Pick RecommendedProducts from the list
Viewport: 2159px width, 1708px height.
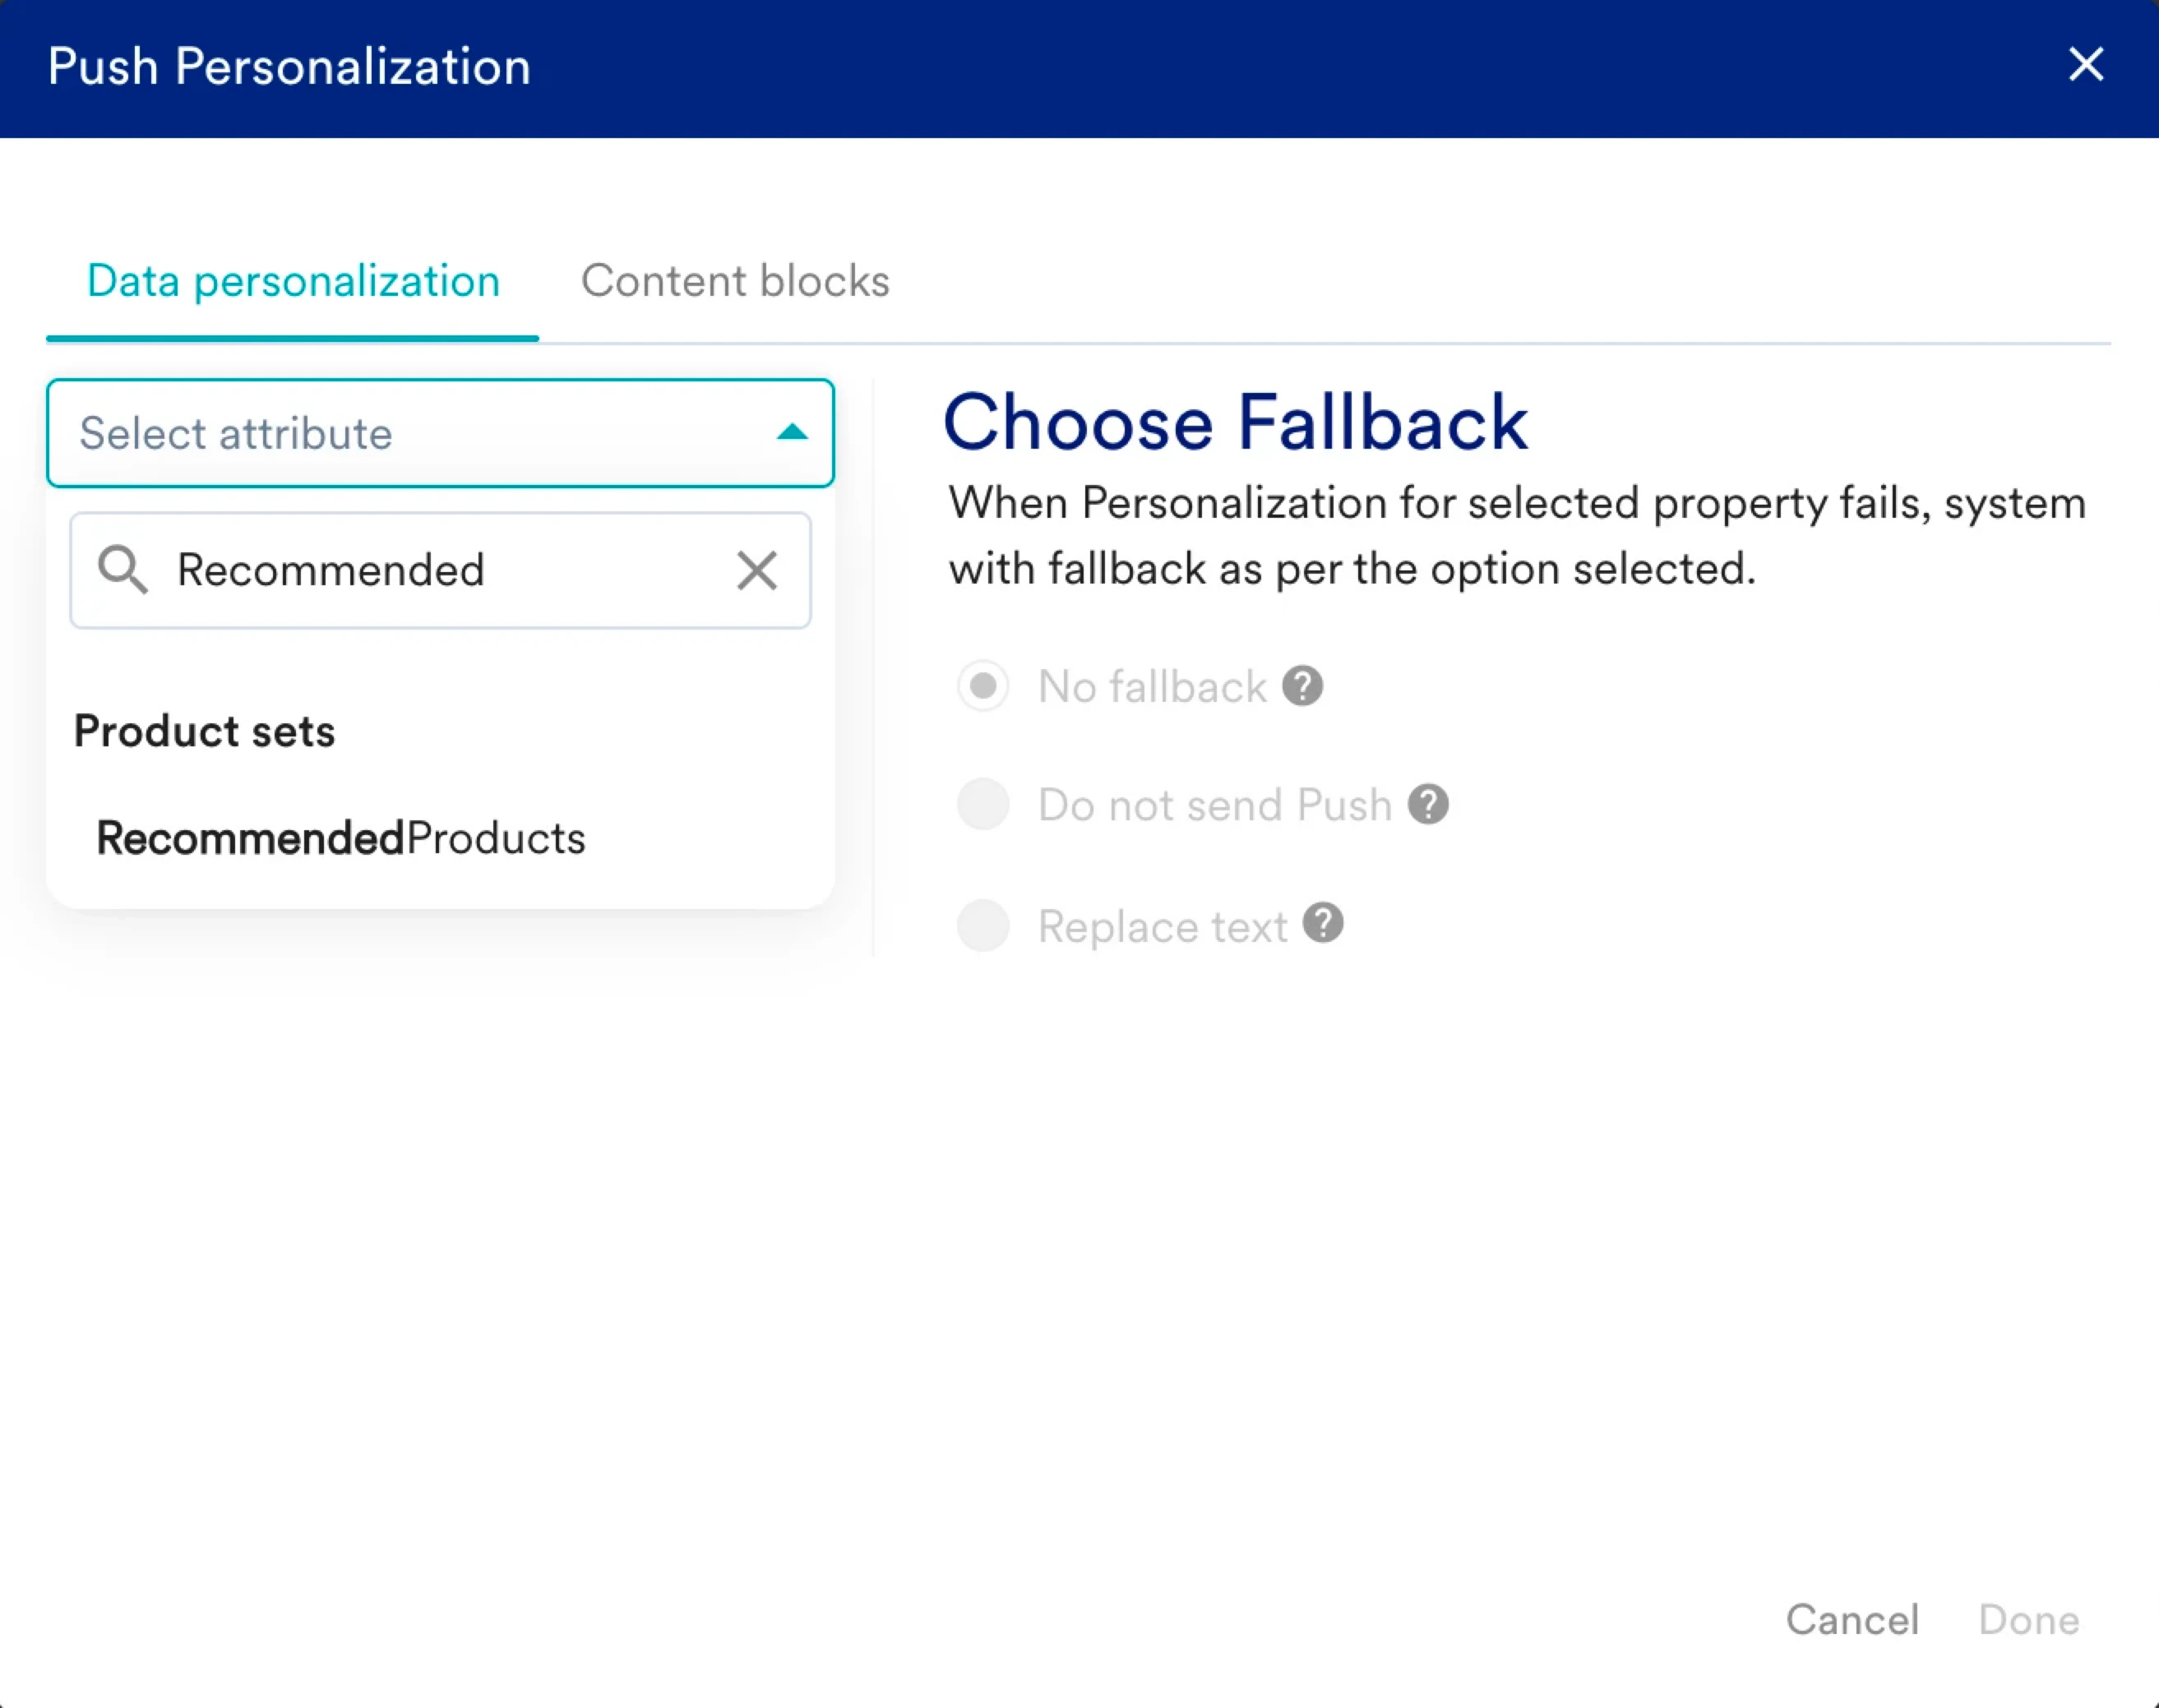click(341, 838)
